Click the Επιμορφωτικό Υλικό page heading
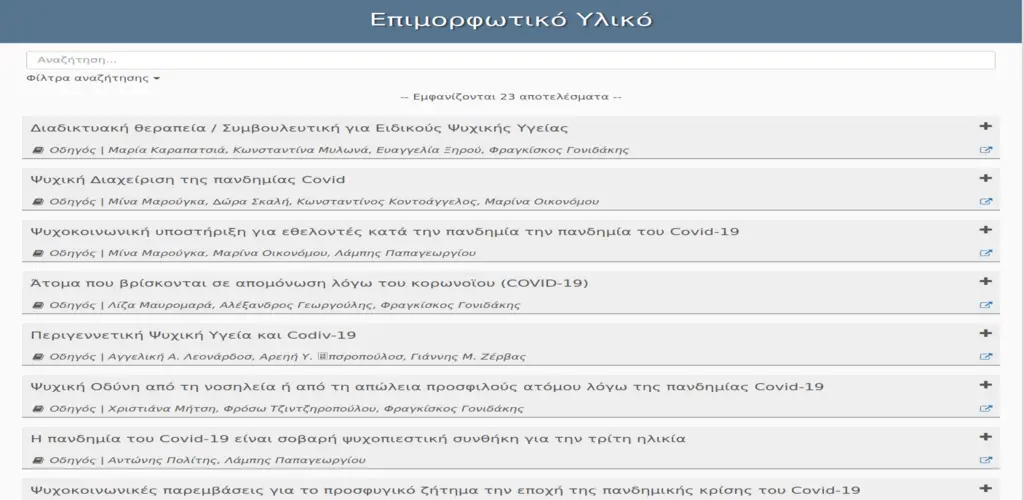This screenshot has height=500, width=1024. tap(511, 20)
